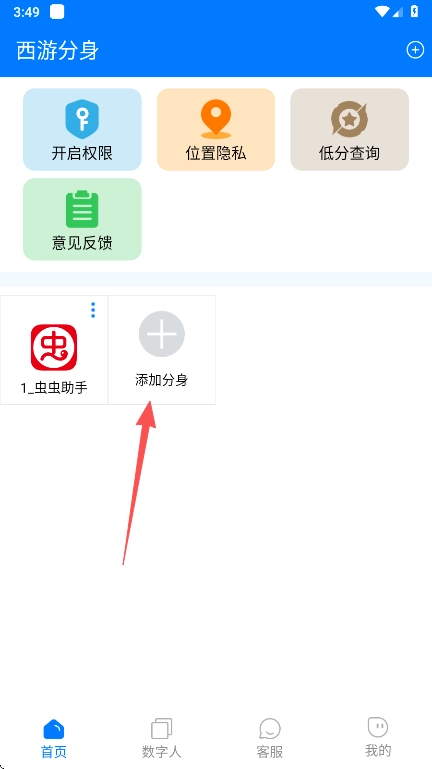Image resolution: width=432 pixels, height=769 pixels.
Task: Open the 位置隐私 location pin icon
Action: pyautogui.click(x=216, y=119)
